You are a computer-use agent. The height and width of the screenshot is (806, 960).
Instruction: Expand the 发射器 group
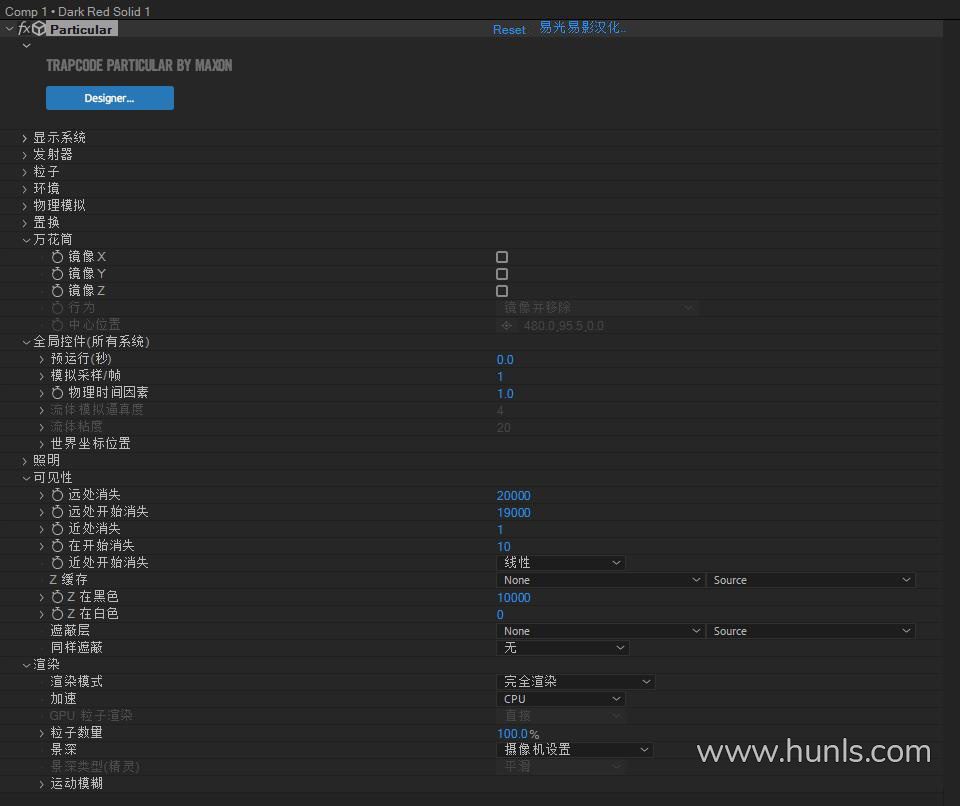25,155
